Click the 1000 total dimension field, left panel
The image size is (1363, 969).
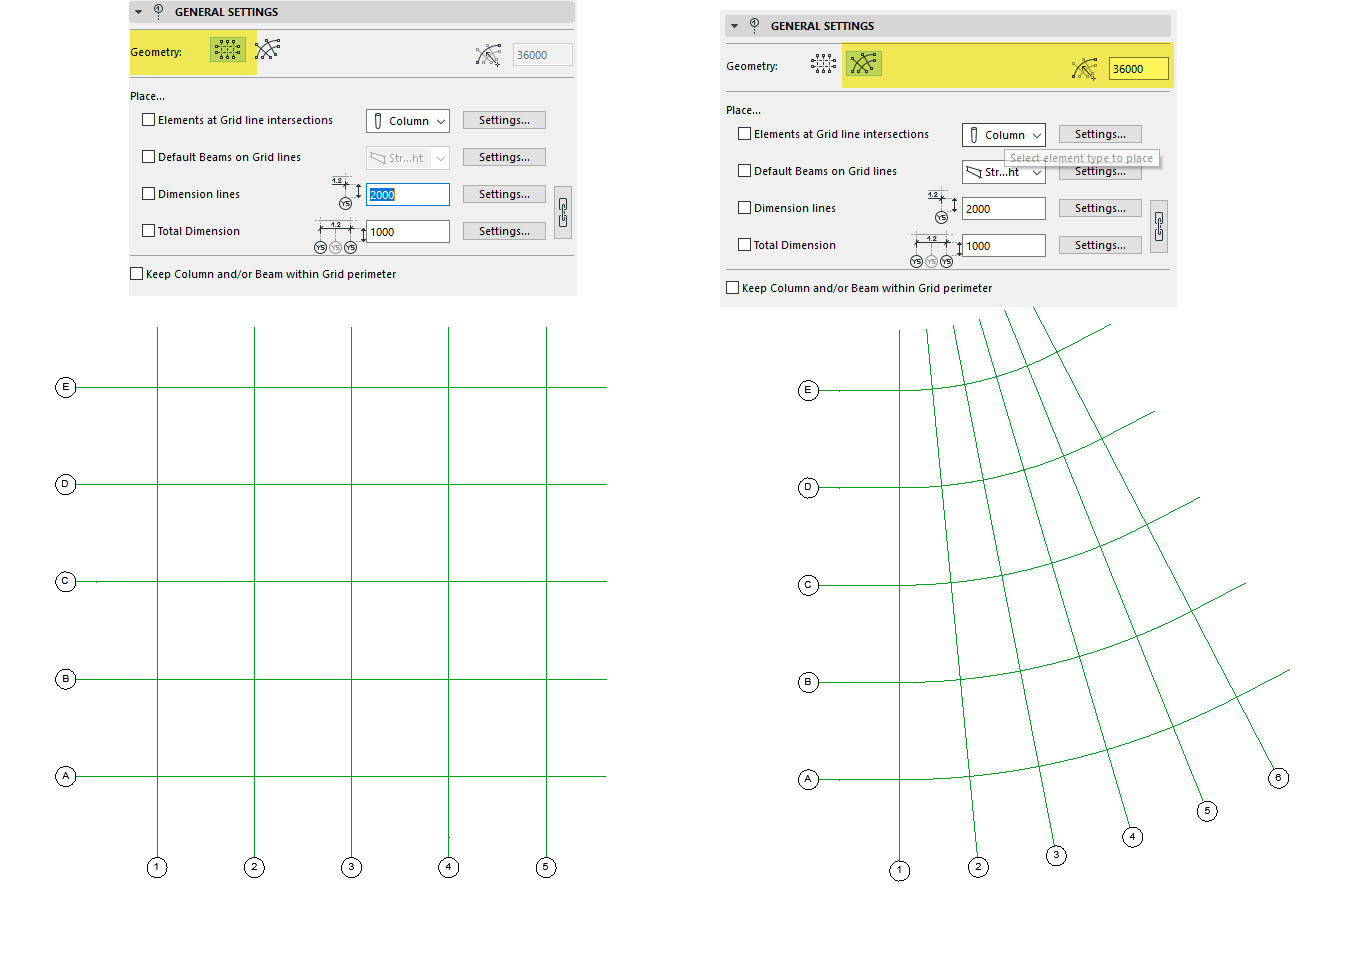click(408, 232)
